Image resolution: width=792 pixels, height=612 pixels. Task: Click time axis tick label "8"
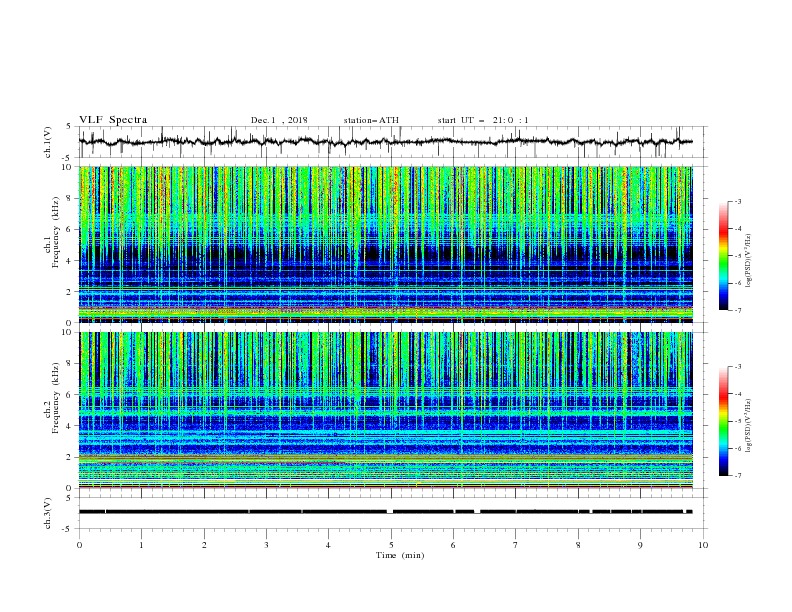tap(578, 545)
